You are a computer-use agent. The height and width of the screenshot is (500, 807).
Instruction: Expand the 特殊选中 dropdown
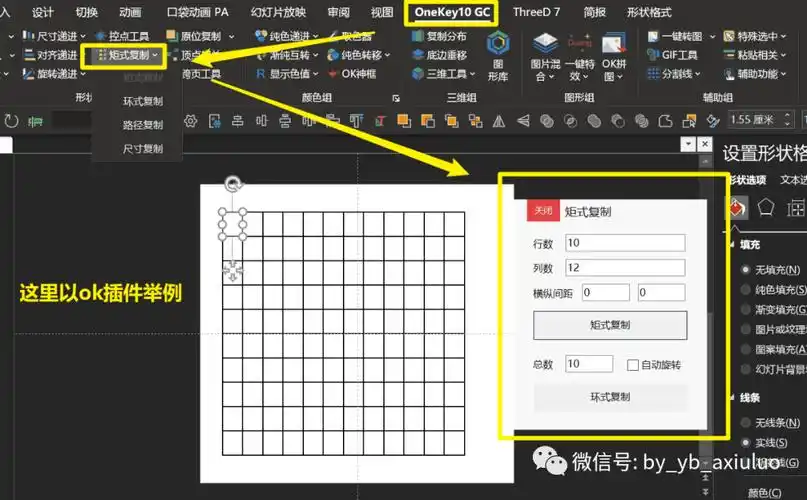783,36
